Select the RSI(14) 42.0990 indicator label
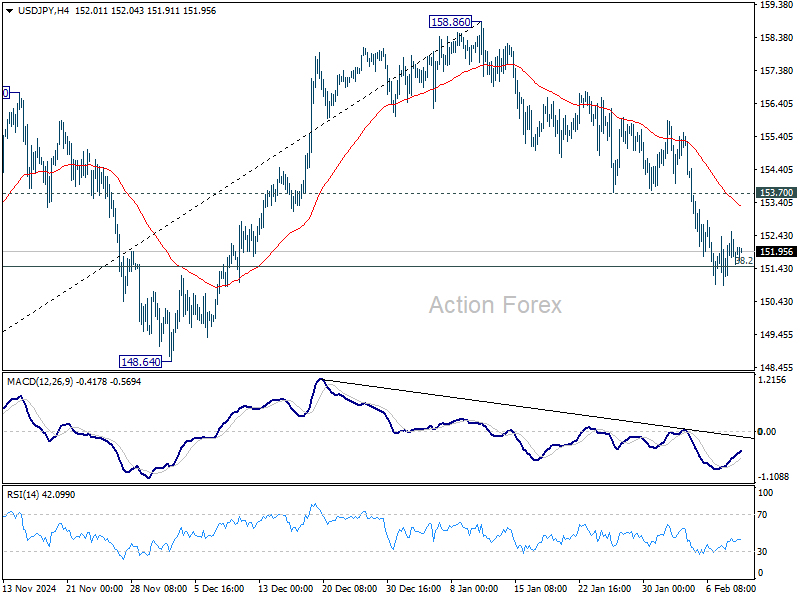This screenshot has height=600, width=800. point(40,494)
